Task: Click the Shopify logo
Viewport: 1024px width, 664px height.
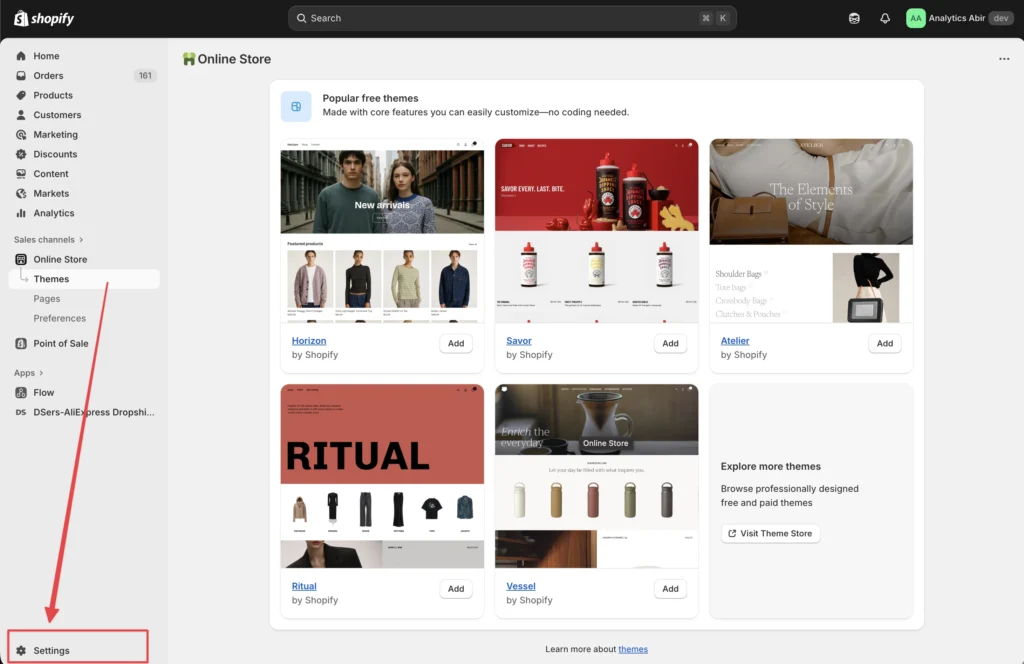Action: (44, 18)
